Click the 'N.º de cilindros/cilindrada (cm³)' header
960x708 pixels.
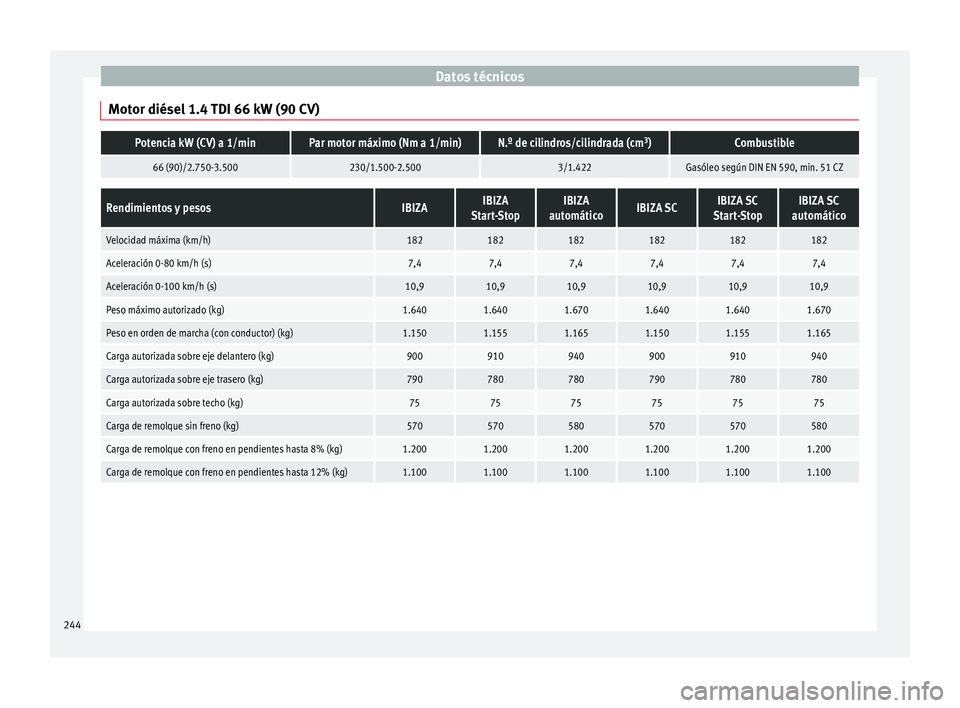pyautogui.click(x=574, y=143)
